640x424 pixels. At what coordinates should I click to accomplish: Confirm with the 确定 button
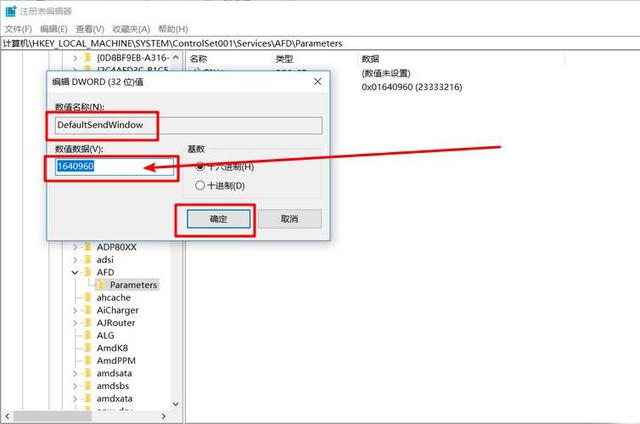[218, 219]
